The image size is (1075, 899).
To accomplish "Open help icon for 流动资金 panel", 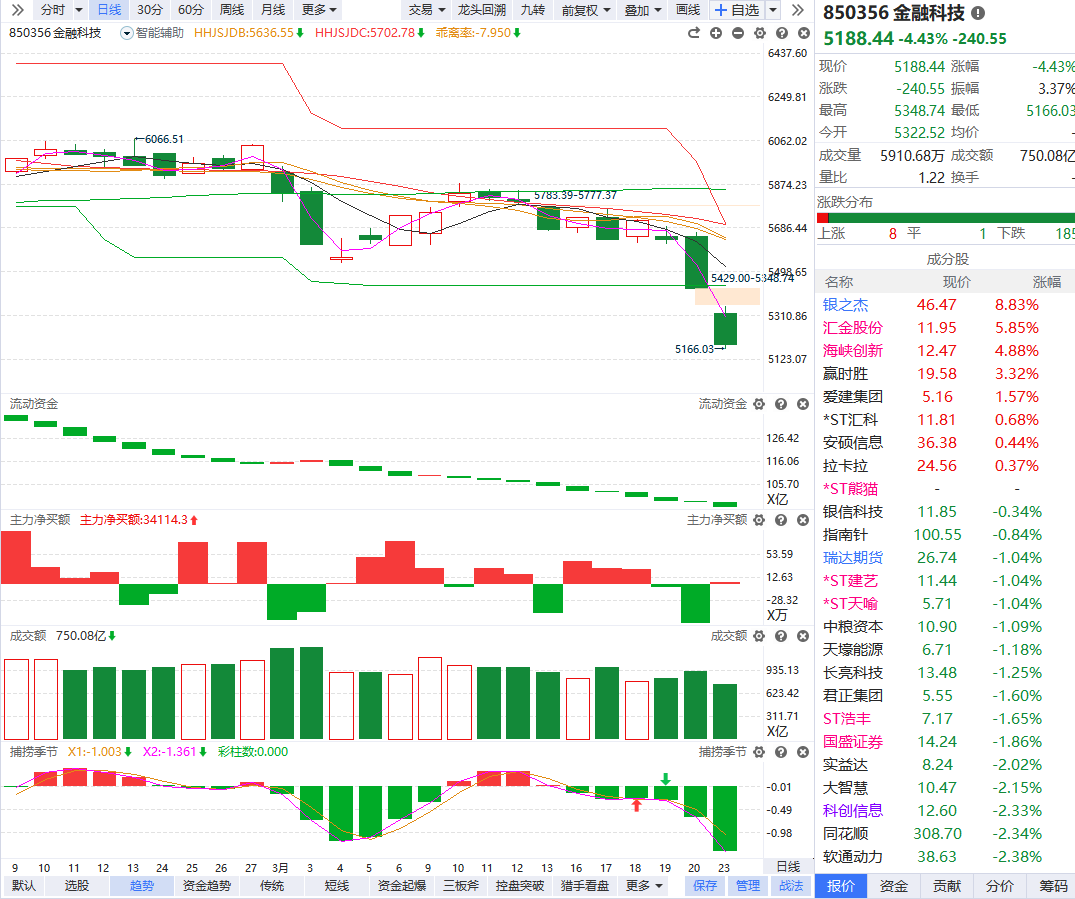I will point(781,405).
